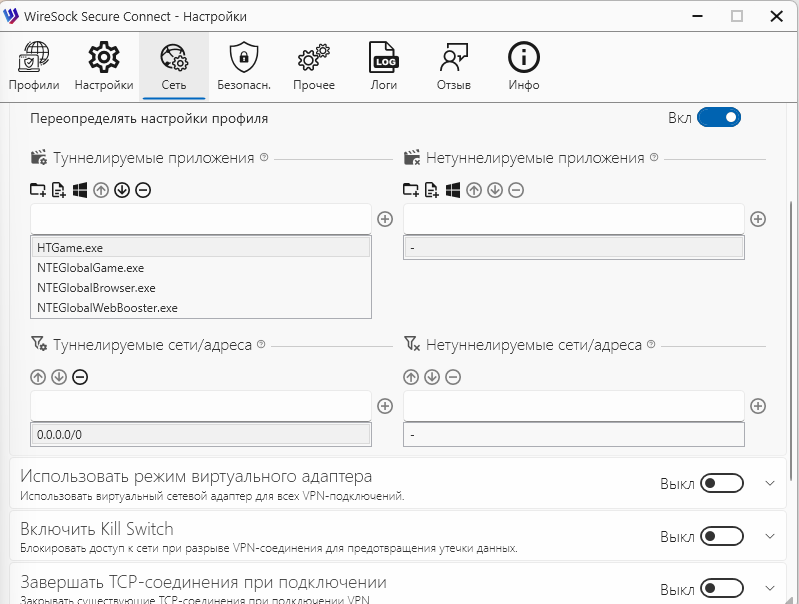This screenshot has width=799, height=604.
Task: Move tunneled network address down
Action: pos(59,377)
